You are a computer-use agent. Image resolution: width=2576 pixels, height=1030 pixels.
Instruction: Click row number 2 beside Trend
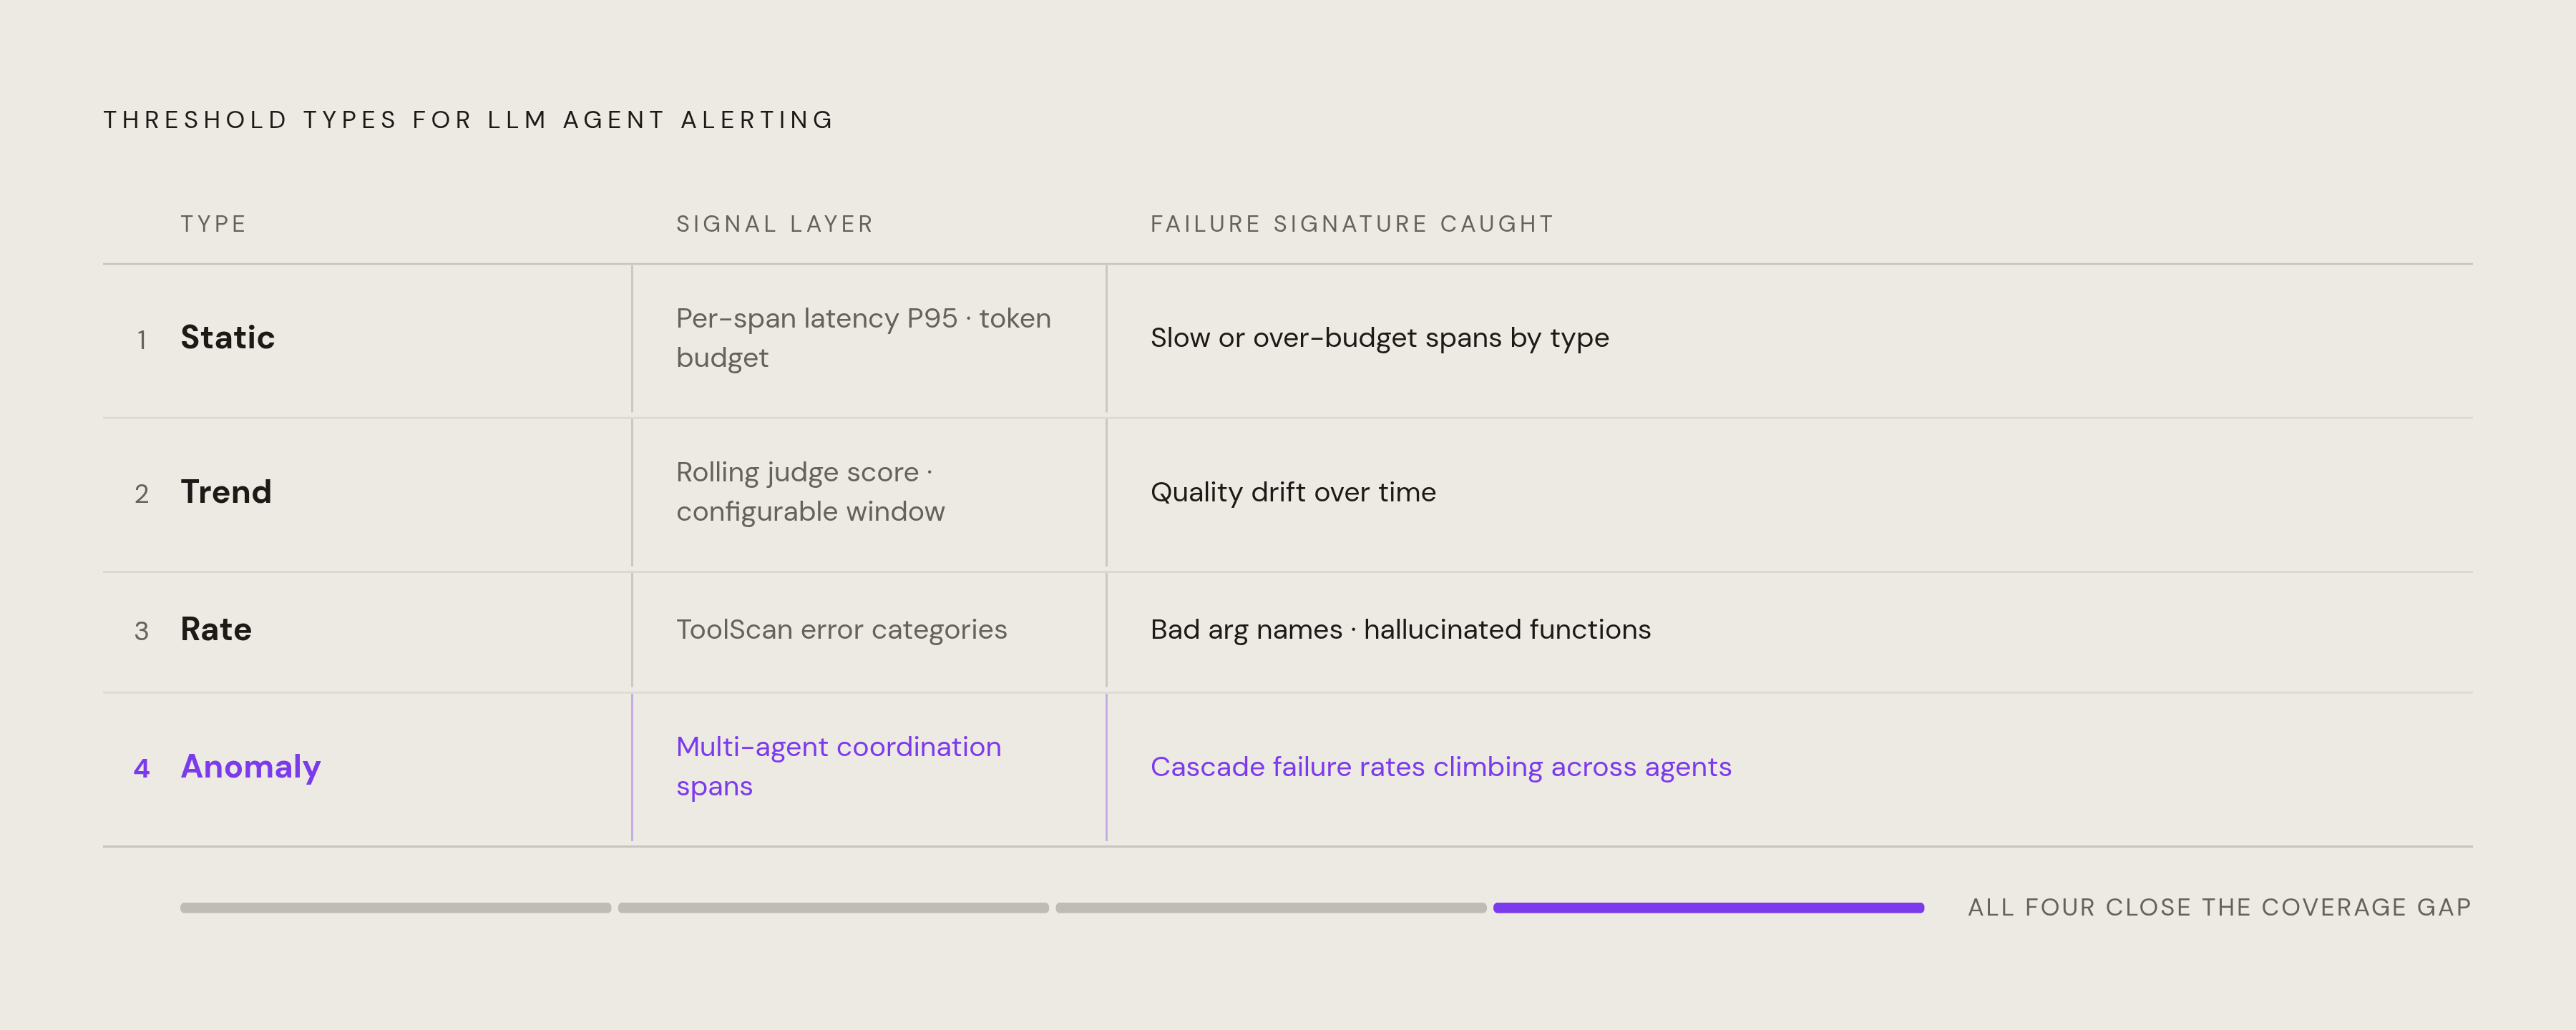pyautogui.click(x=142, y=494)
